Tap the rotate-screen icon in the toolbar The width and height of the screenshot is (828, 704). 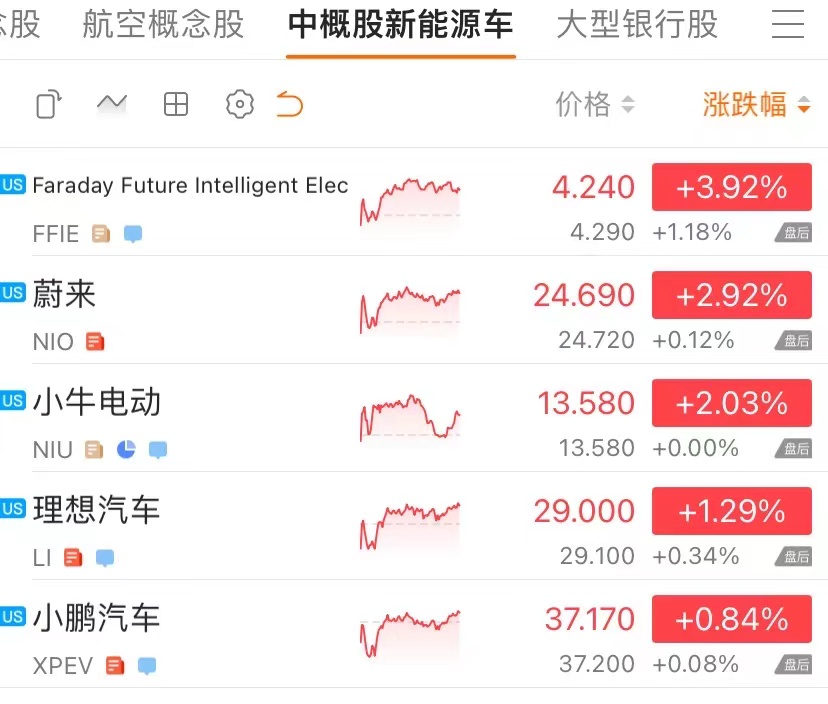(49, 104)
